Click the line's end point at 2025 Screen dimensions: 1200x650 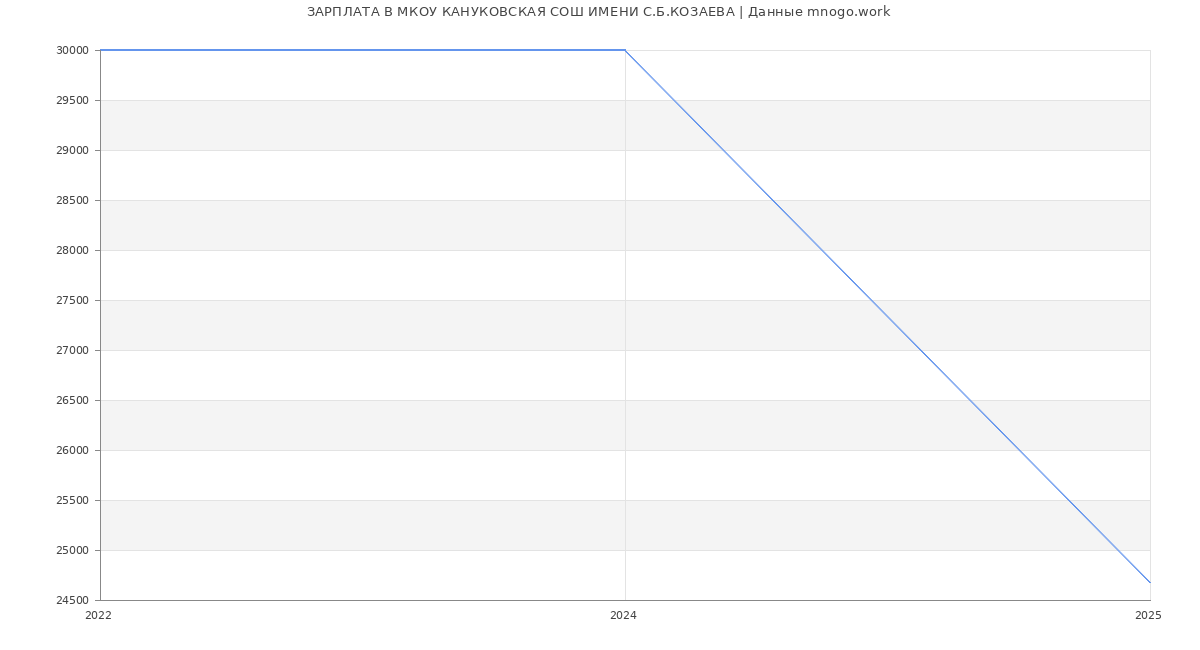[1150, 582]
